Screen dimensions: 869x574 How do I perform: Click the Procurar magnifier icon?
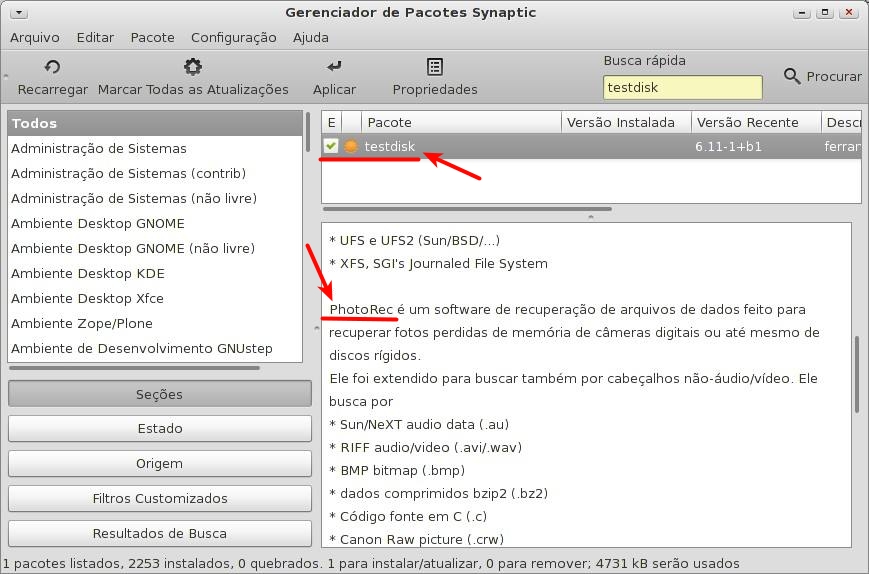click(x=792, y=76)
